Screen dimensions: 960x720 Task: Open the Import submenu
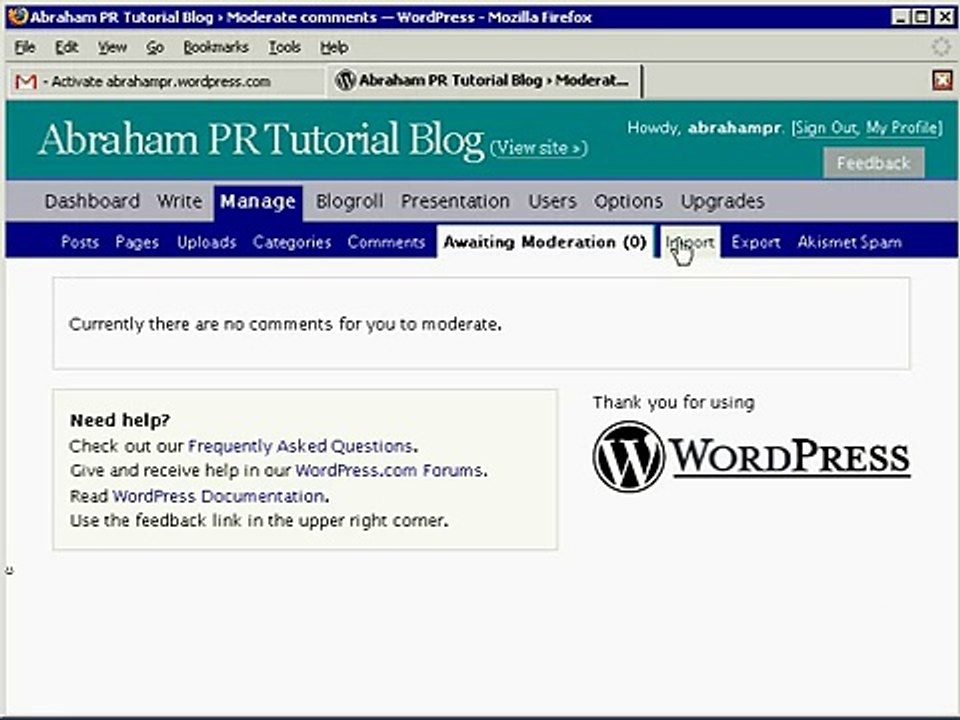click(x=690, y=242)
